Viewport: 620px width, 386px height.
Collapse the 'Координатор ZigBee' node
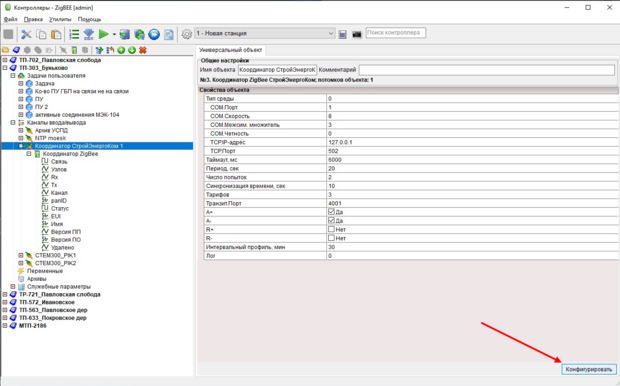pos(28,154)
